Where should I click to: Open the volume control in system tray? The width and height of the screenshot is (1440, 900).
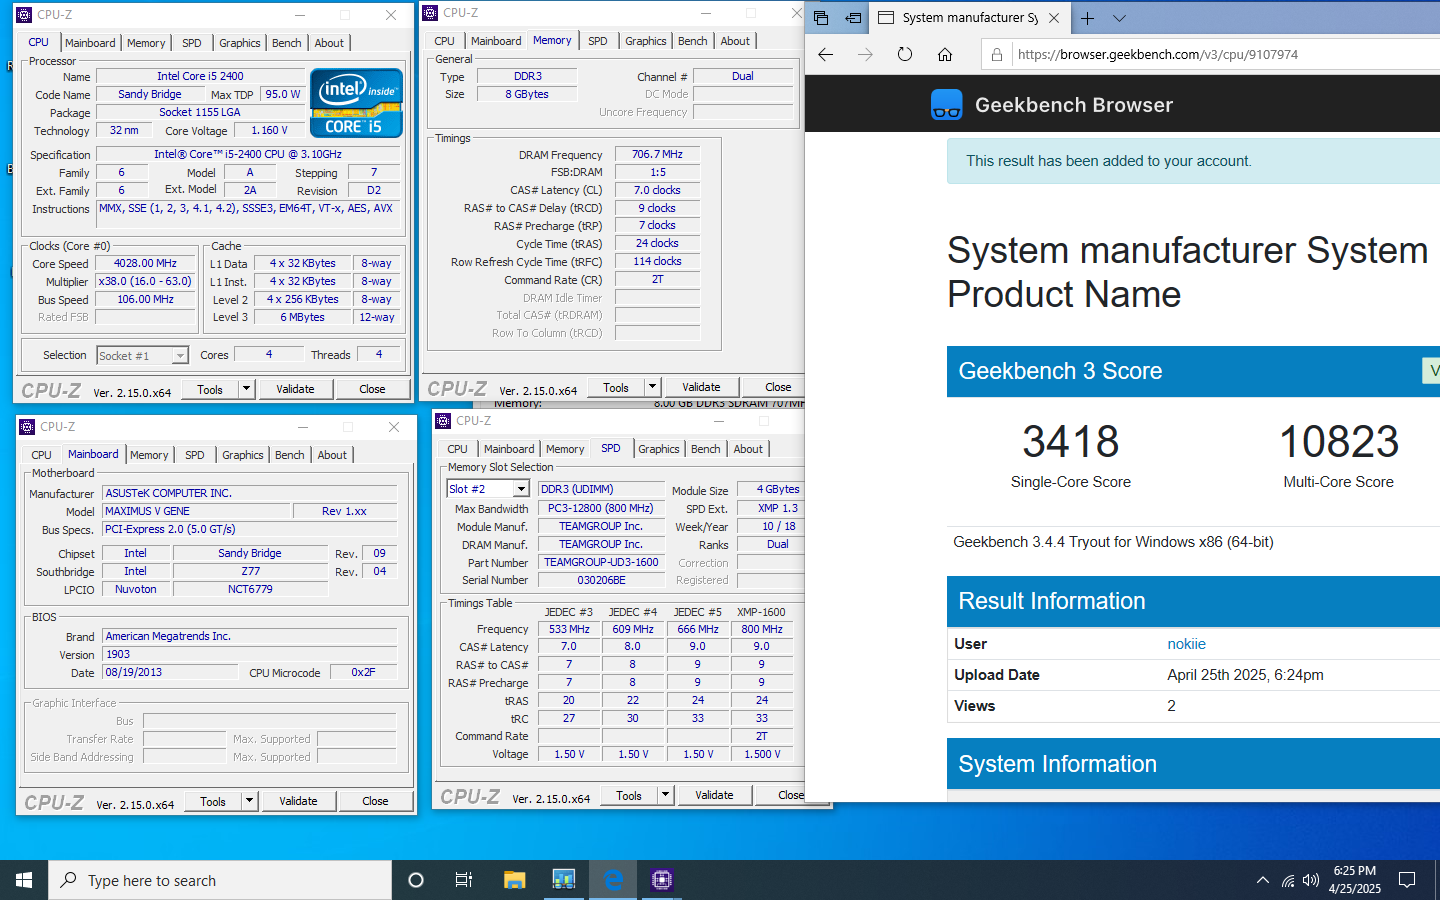(x=1311, y=881)
